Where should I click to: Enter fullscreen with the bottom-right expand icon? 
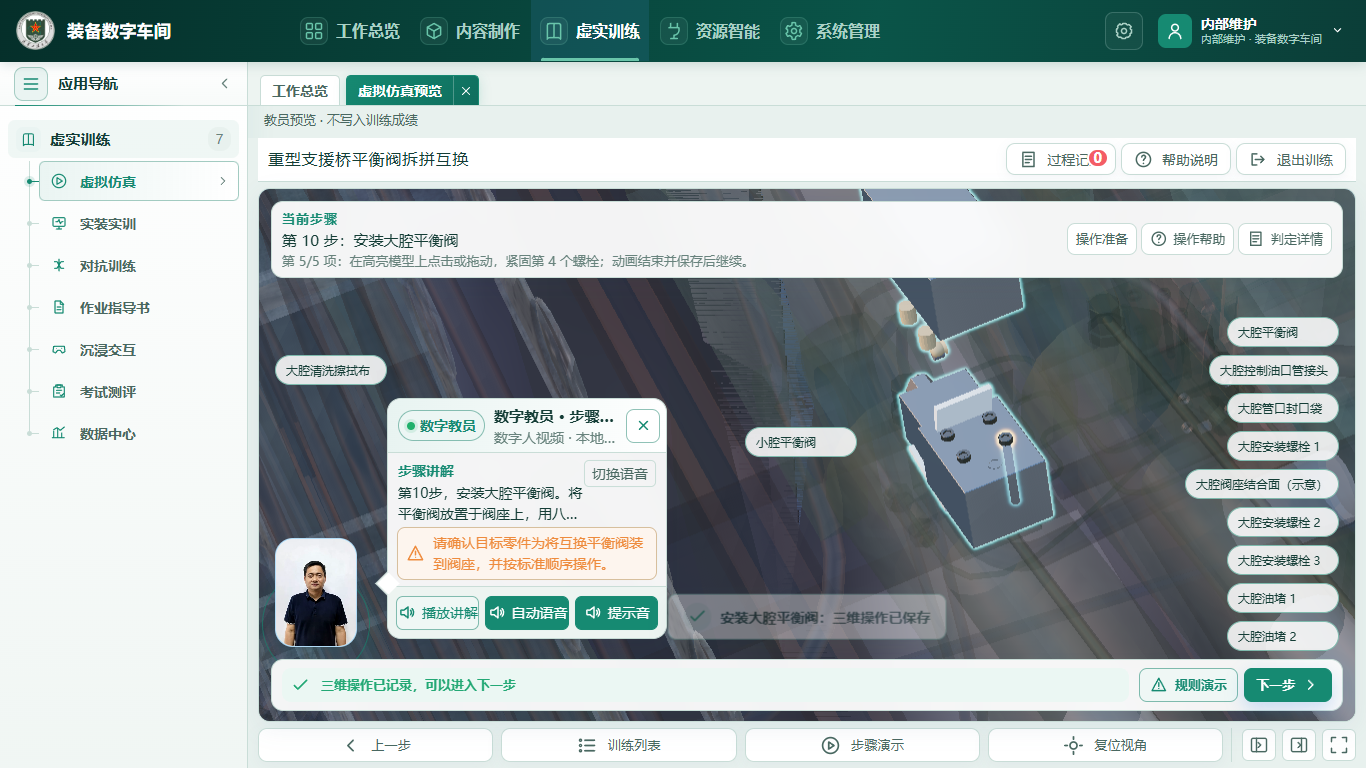1337,745
